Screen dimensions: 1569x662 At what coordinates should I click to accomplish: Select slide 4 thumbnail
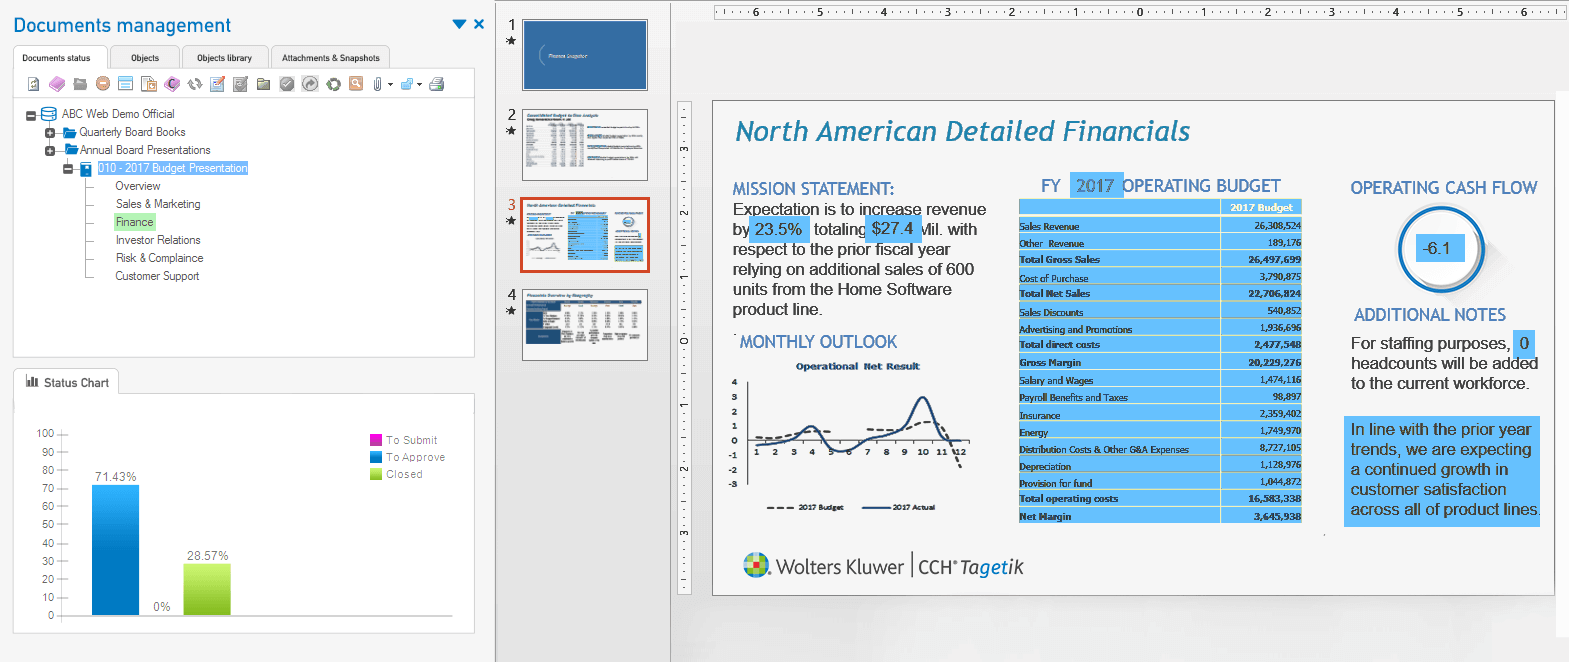pos(584,324)
